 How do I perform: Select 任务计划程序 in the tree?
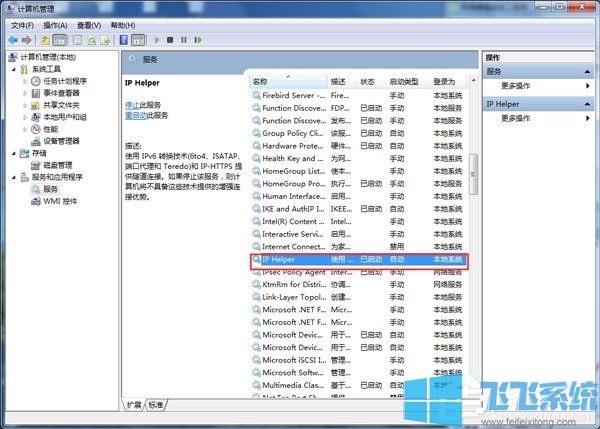[64, 81]
